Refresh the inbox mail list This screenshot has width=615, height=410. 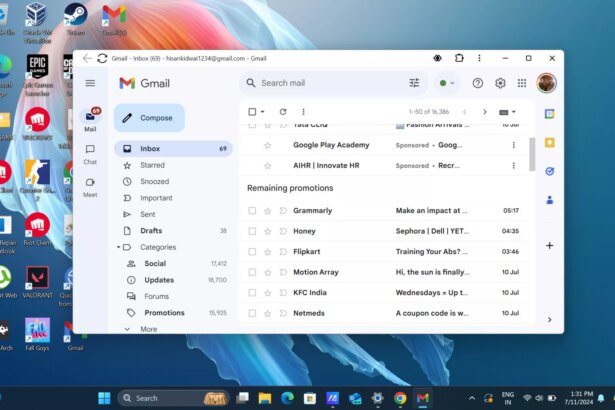click(283, 112)
